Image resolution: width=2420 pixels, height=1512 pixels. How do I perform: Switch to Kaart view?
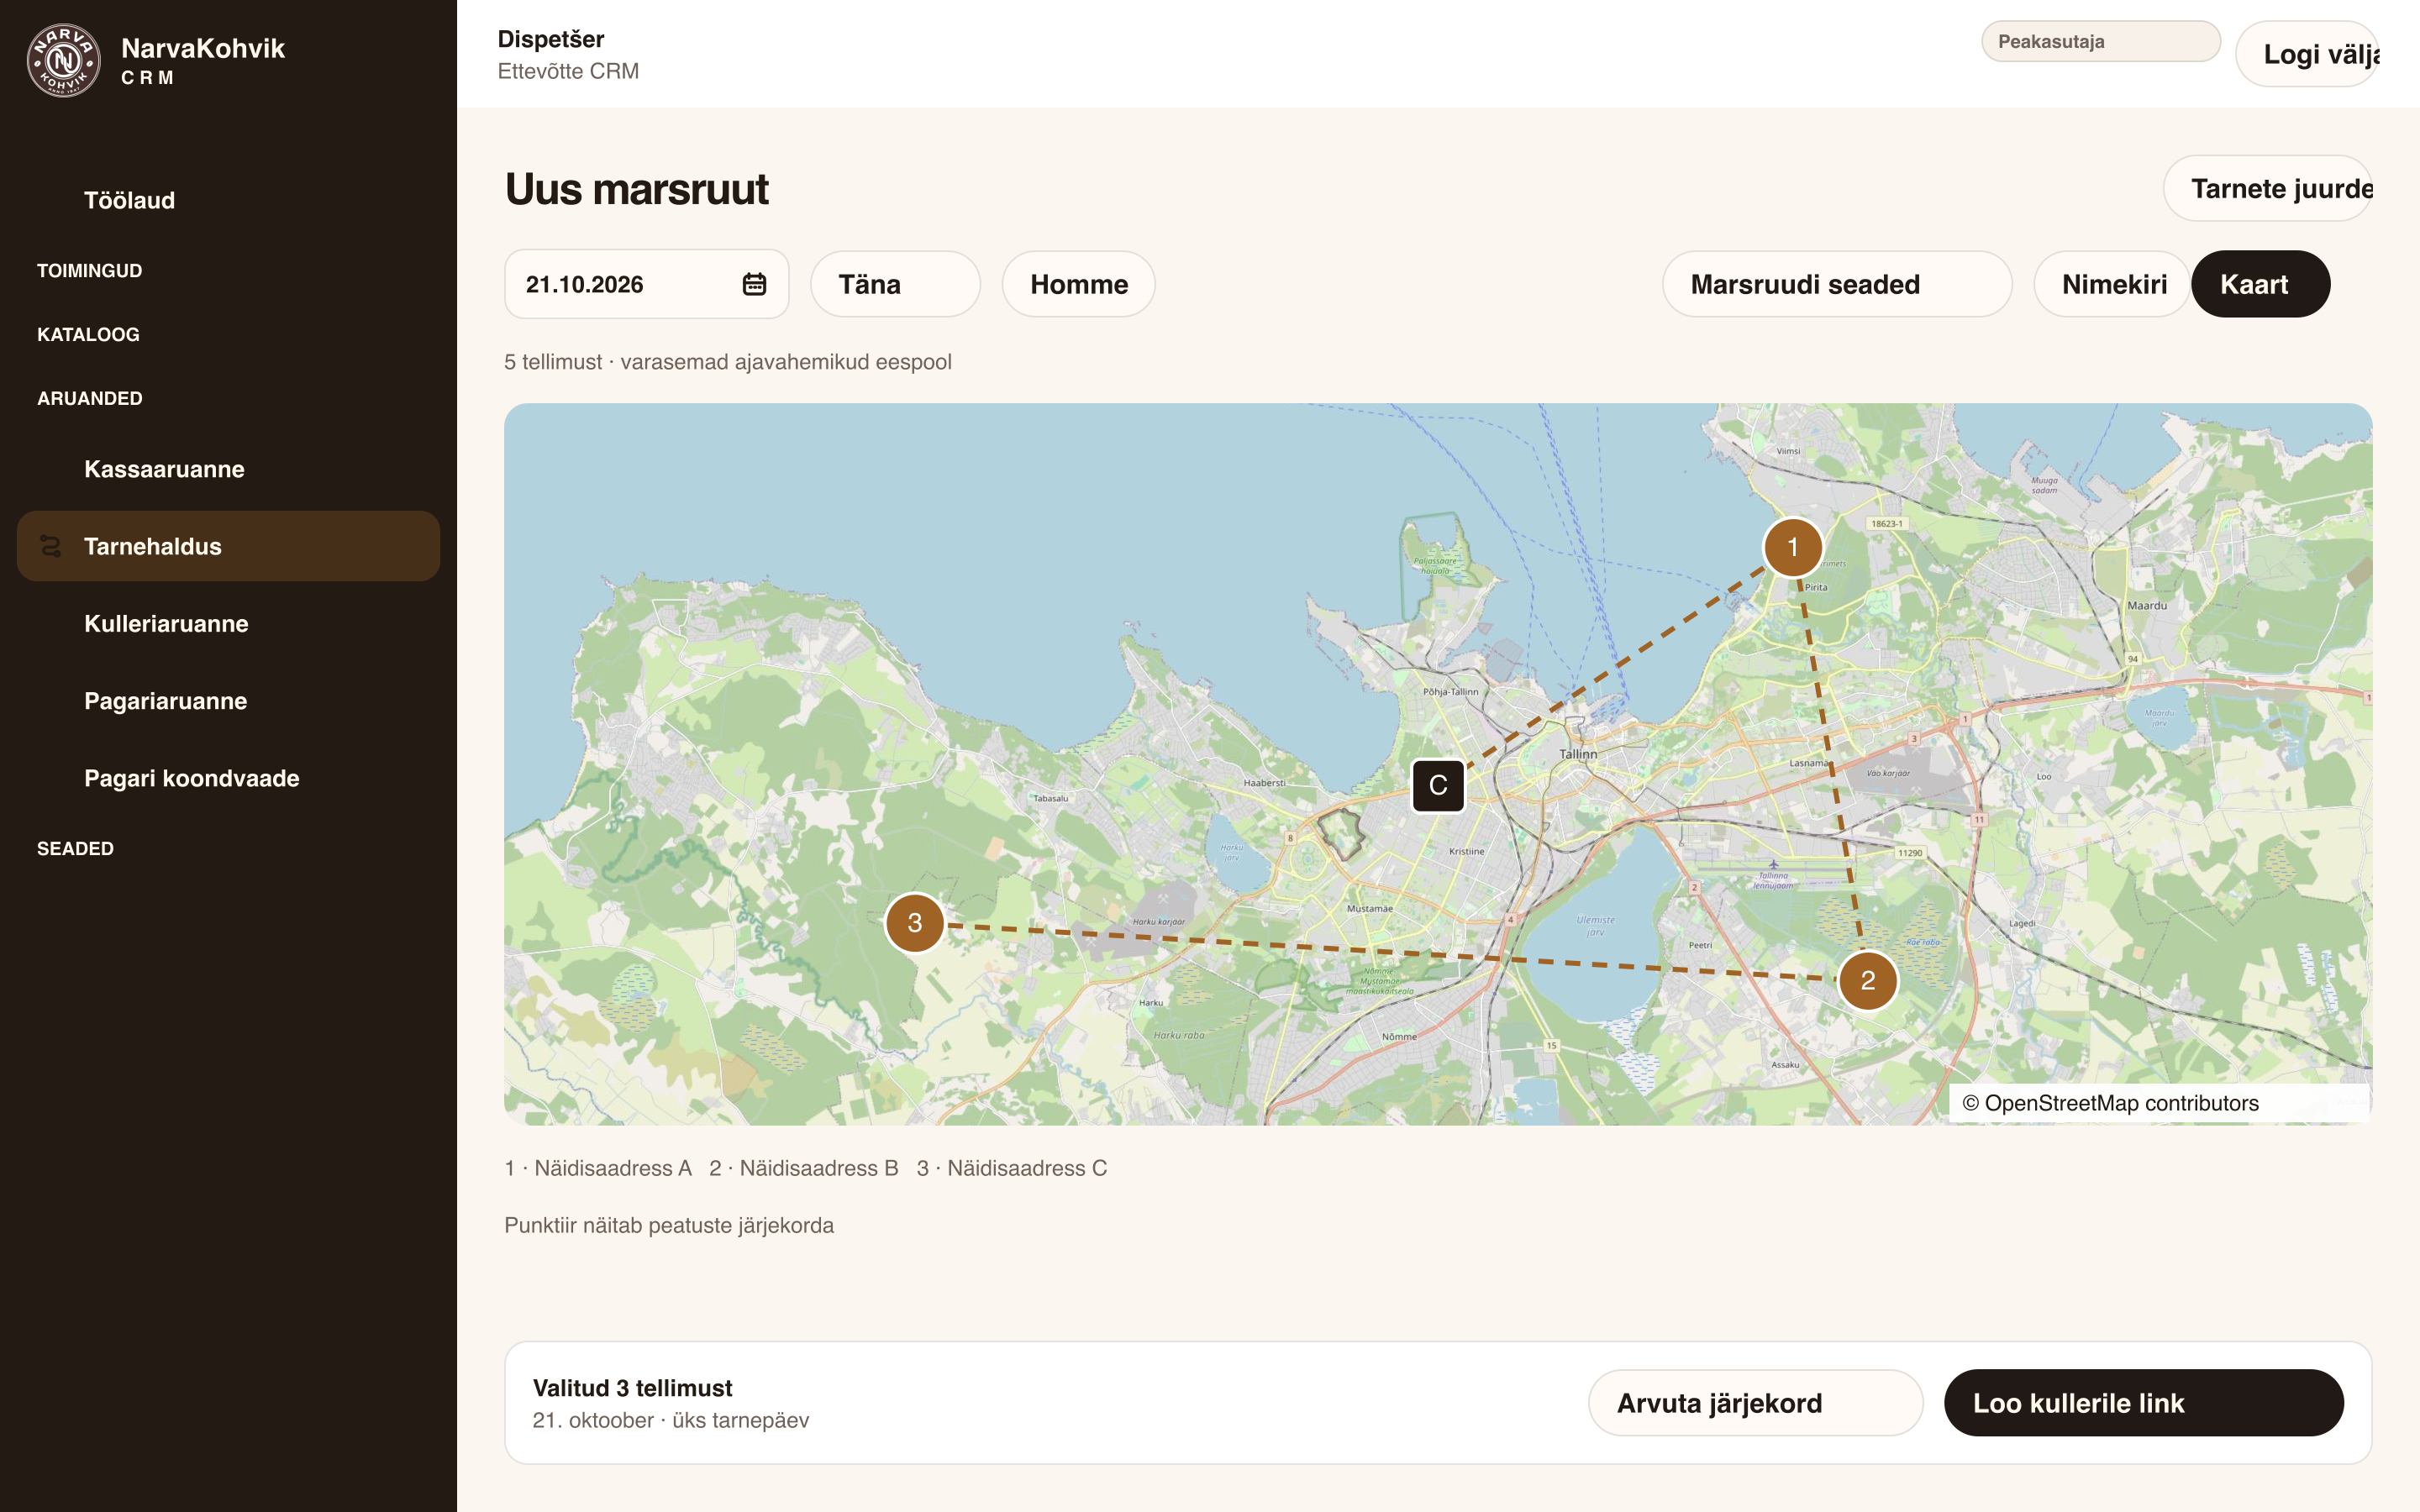pos(2260,284)
